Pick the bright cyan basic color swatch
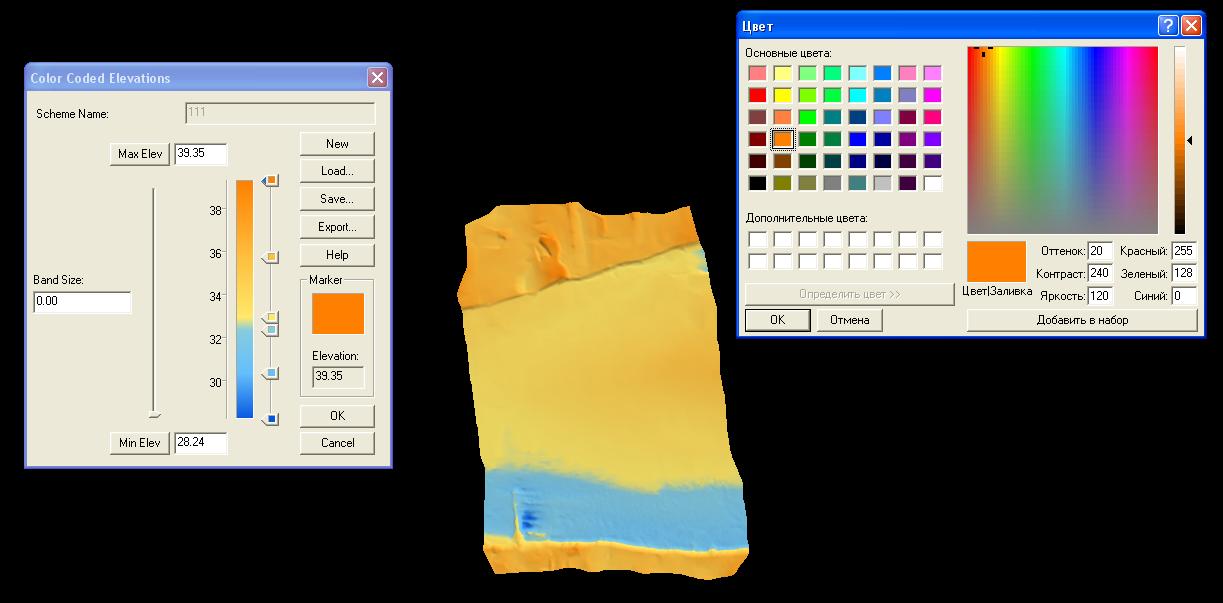Image resolution: width=1223 pixels, height=603 pixels. coord(858,95)
